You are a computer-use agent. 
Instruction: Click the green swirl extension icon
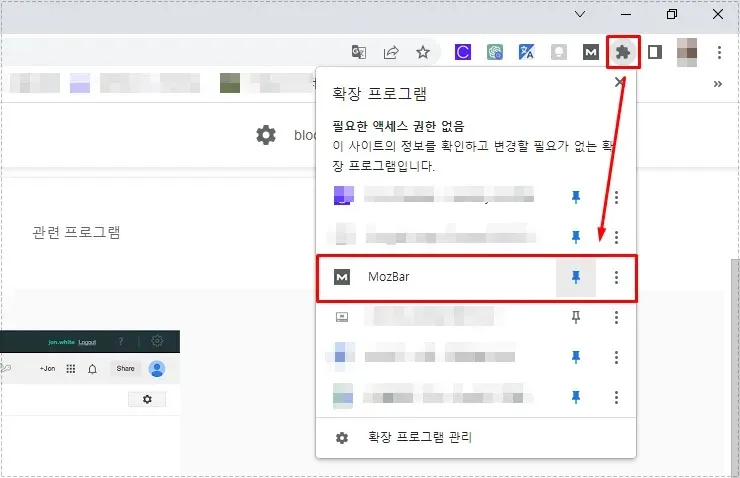495,52
